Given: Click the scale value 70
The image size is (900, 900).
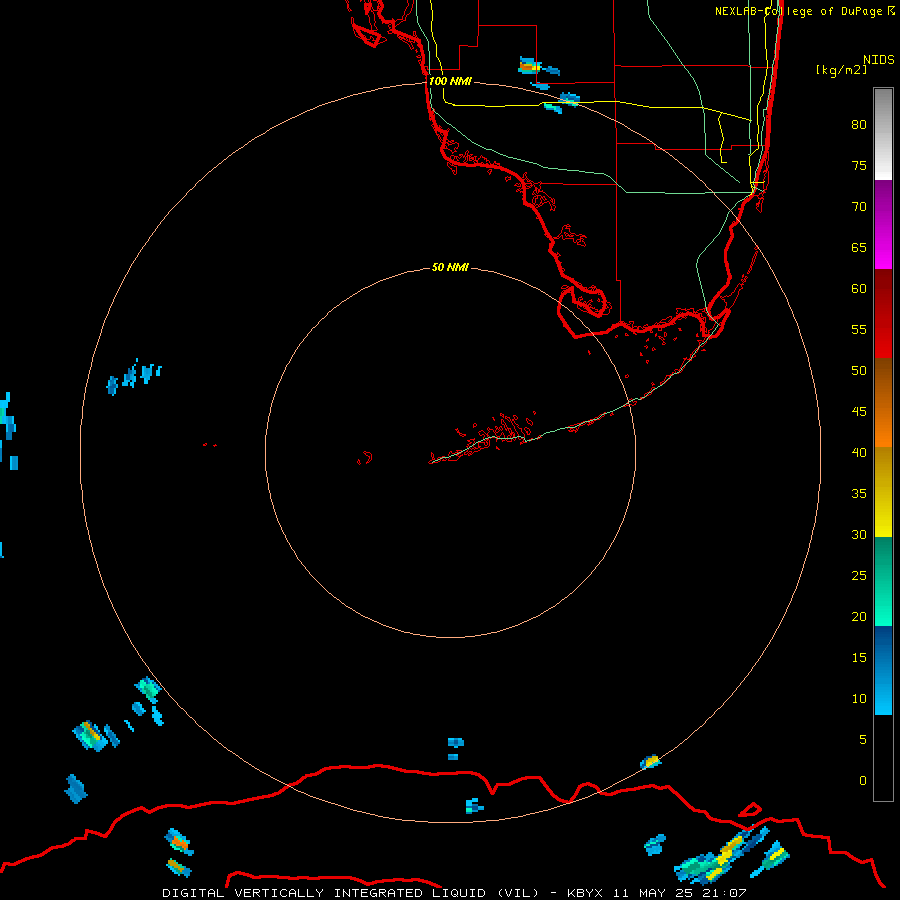Looking at the screenshot, I should (x=859, y=207).
